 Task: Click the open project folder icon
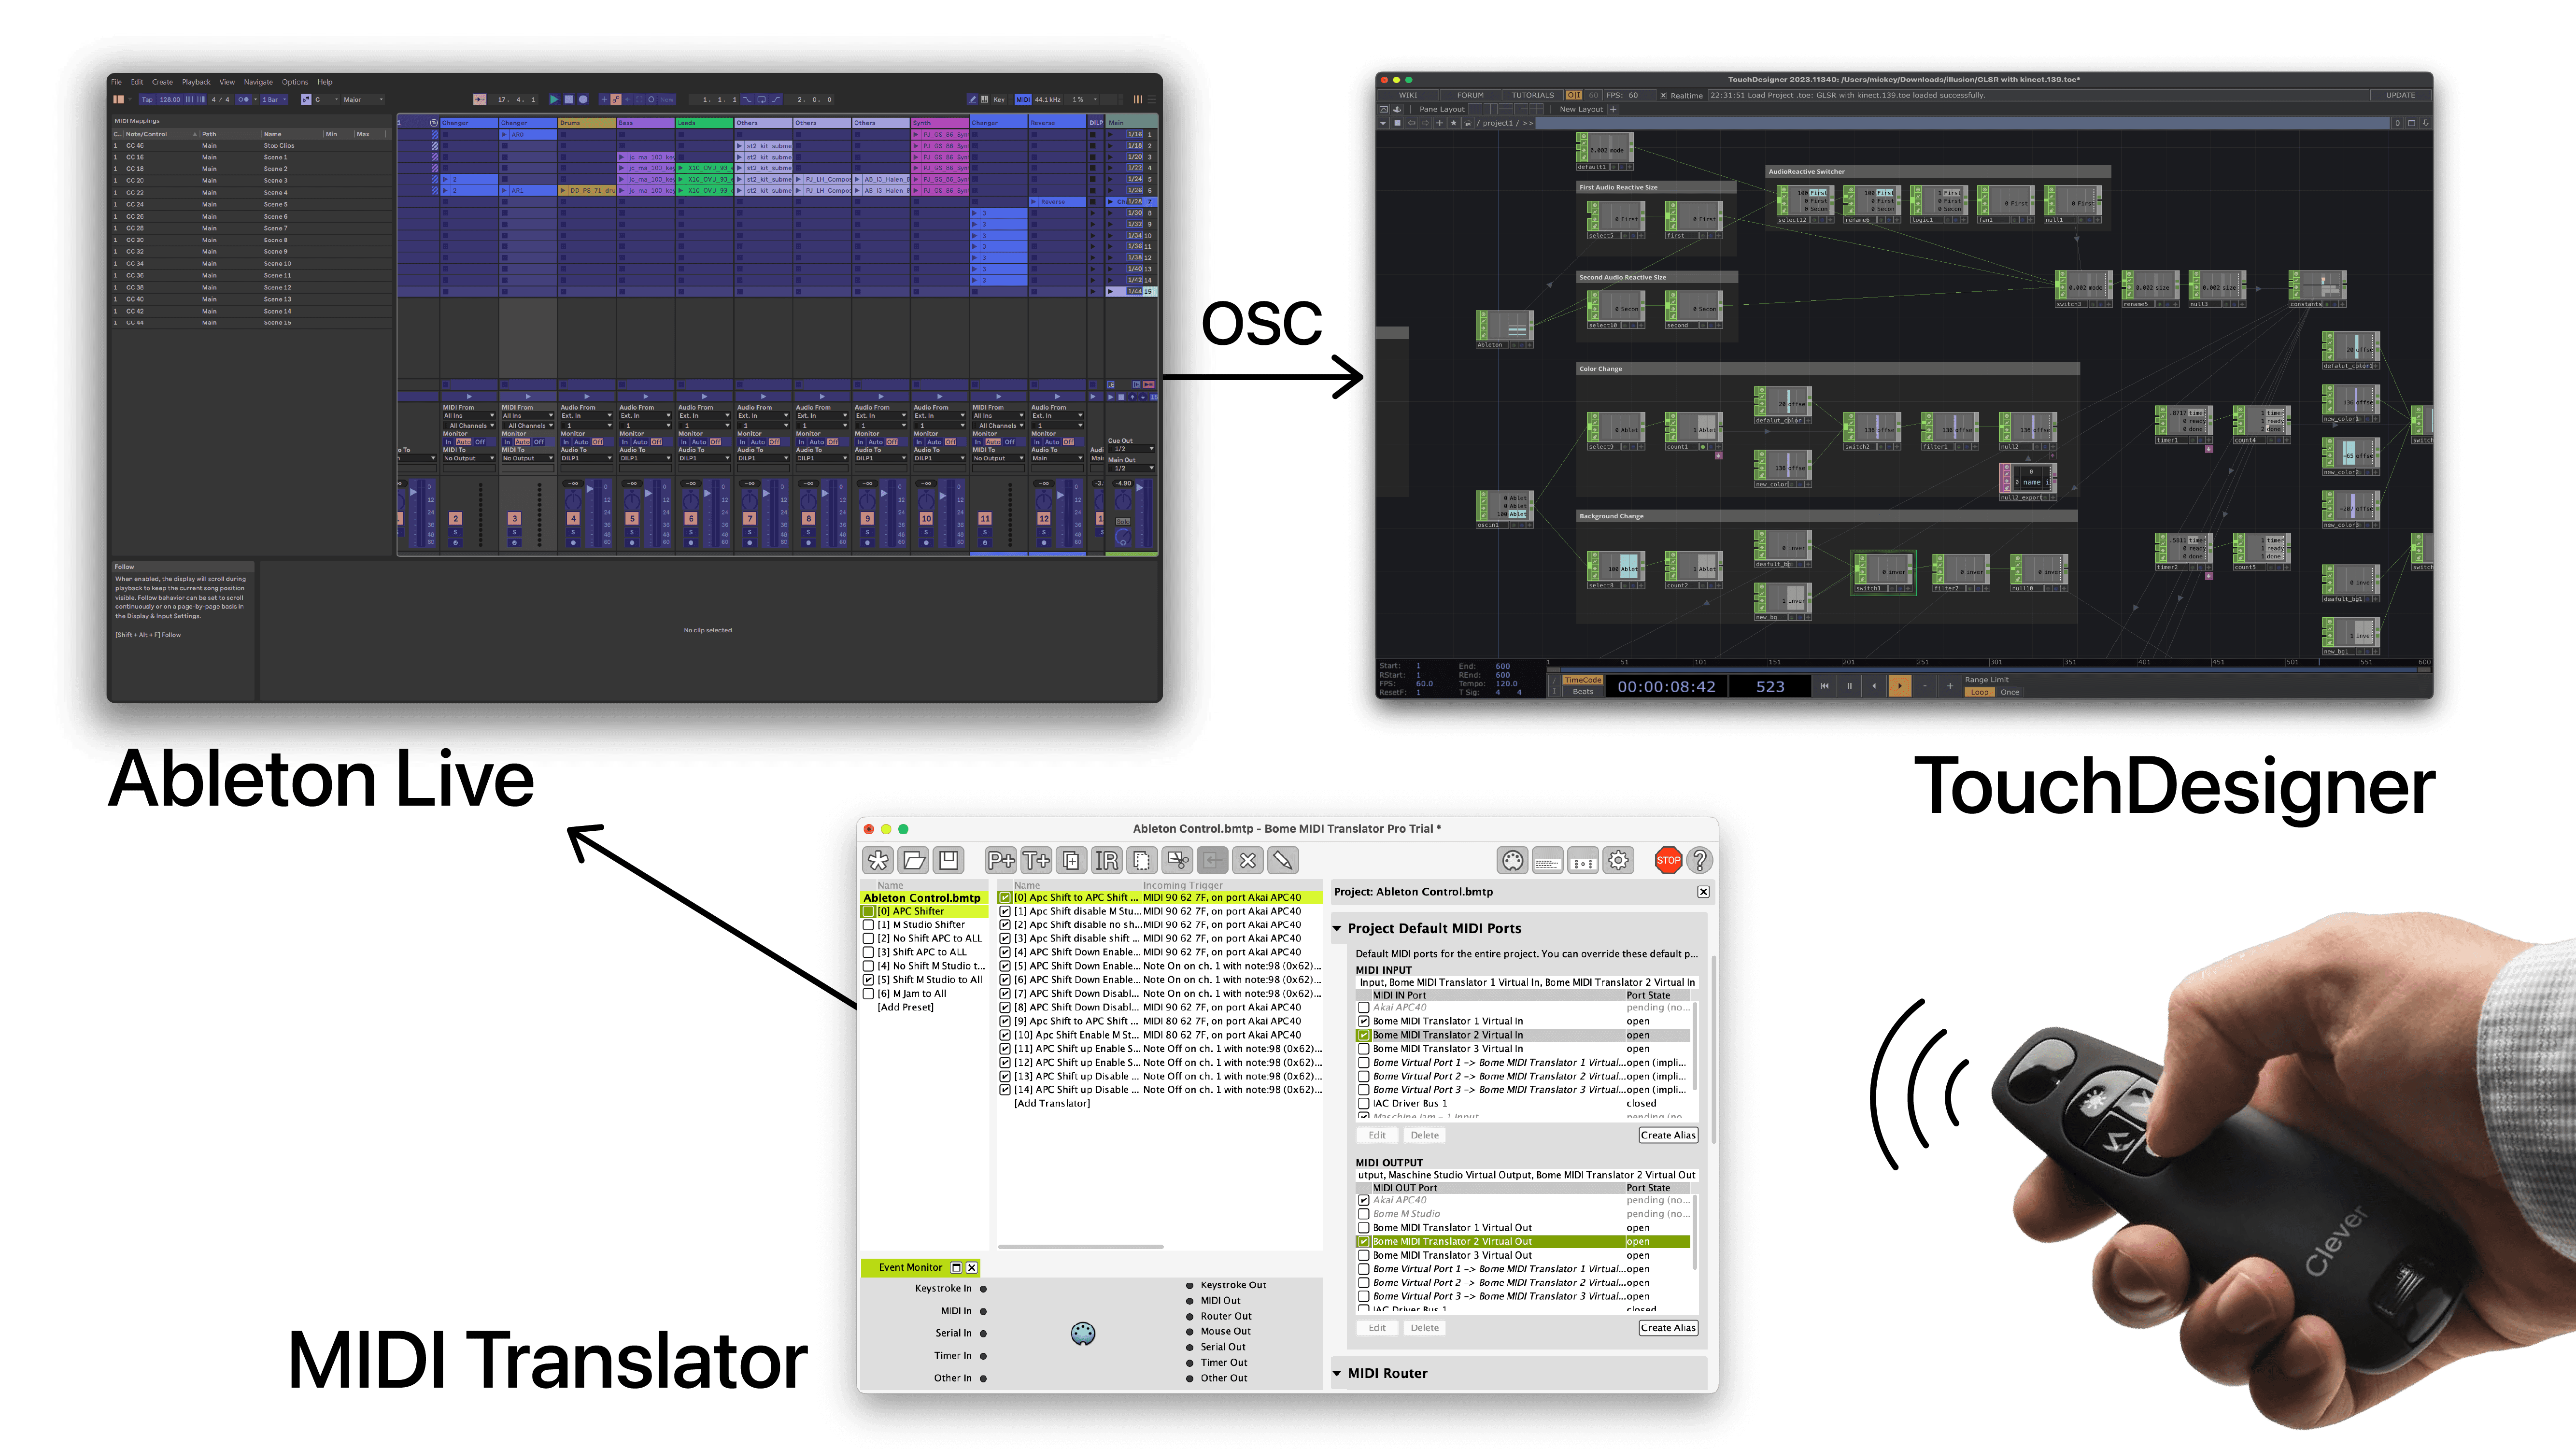click(x=913, y=860)
